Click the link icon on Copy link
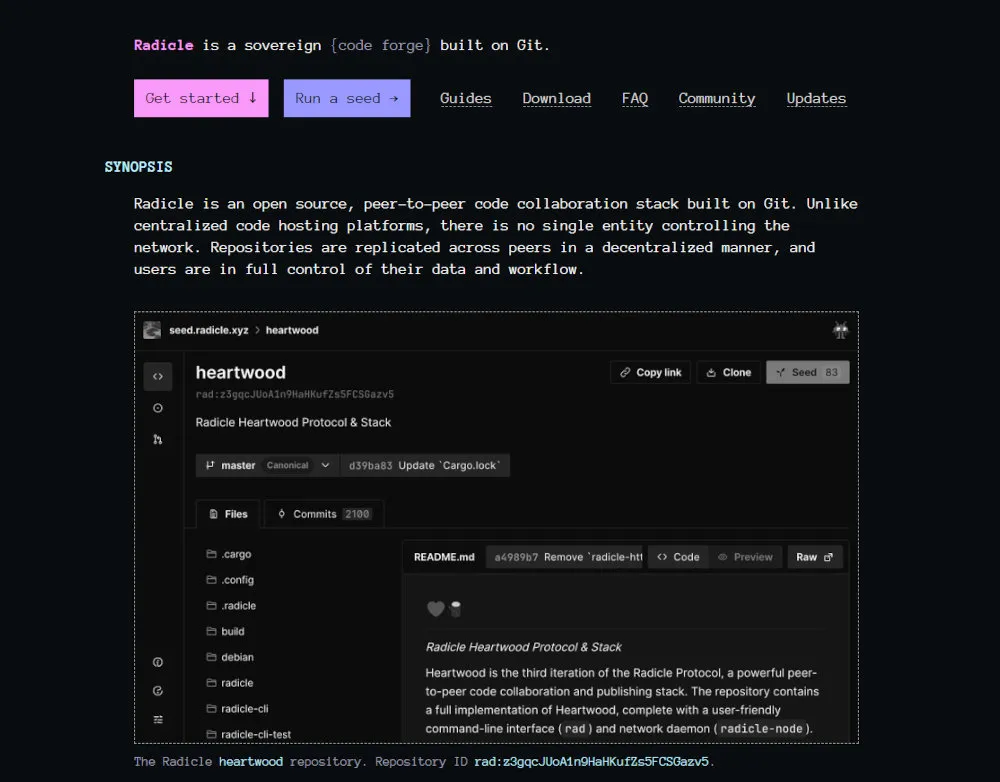The width and height of the screenshot is (1000, 782). (x=625, y=373)
